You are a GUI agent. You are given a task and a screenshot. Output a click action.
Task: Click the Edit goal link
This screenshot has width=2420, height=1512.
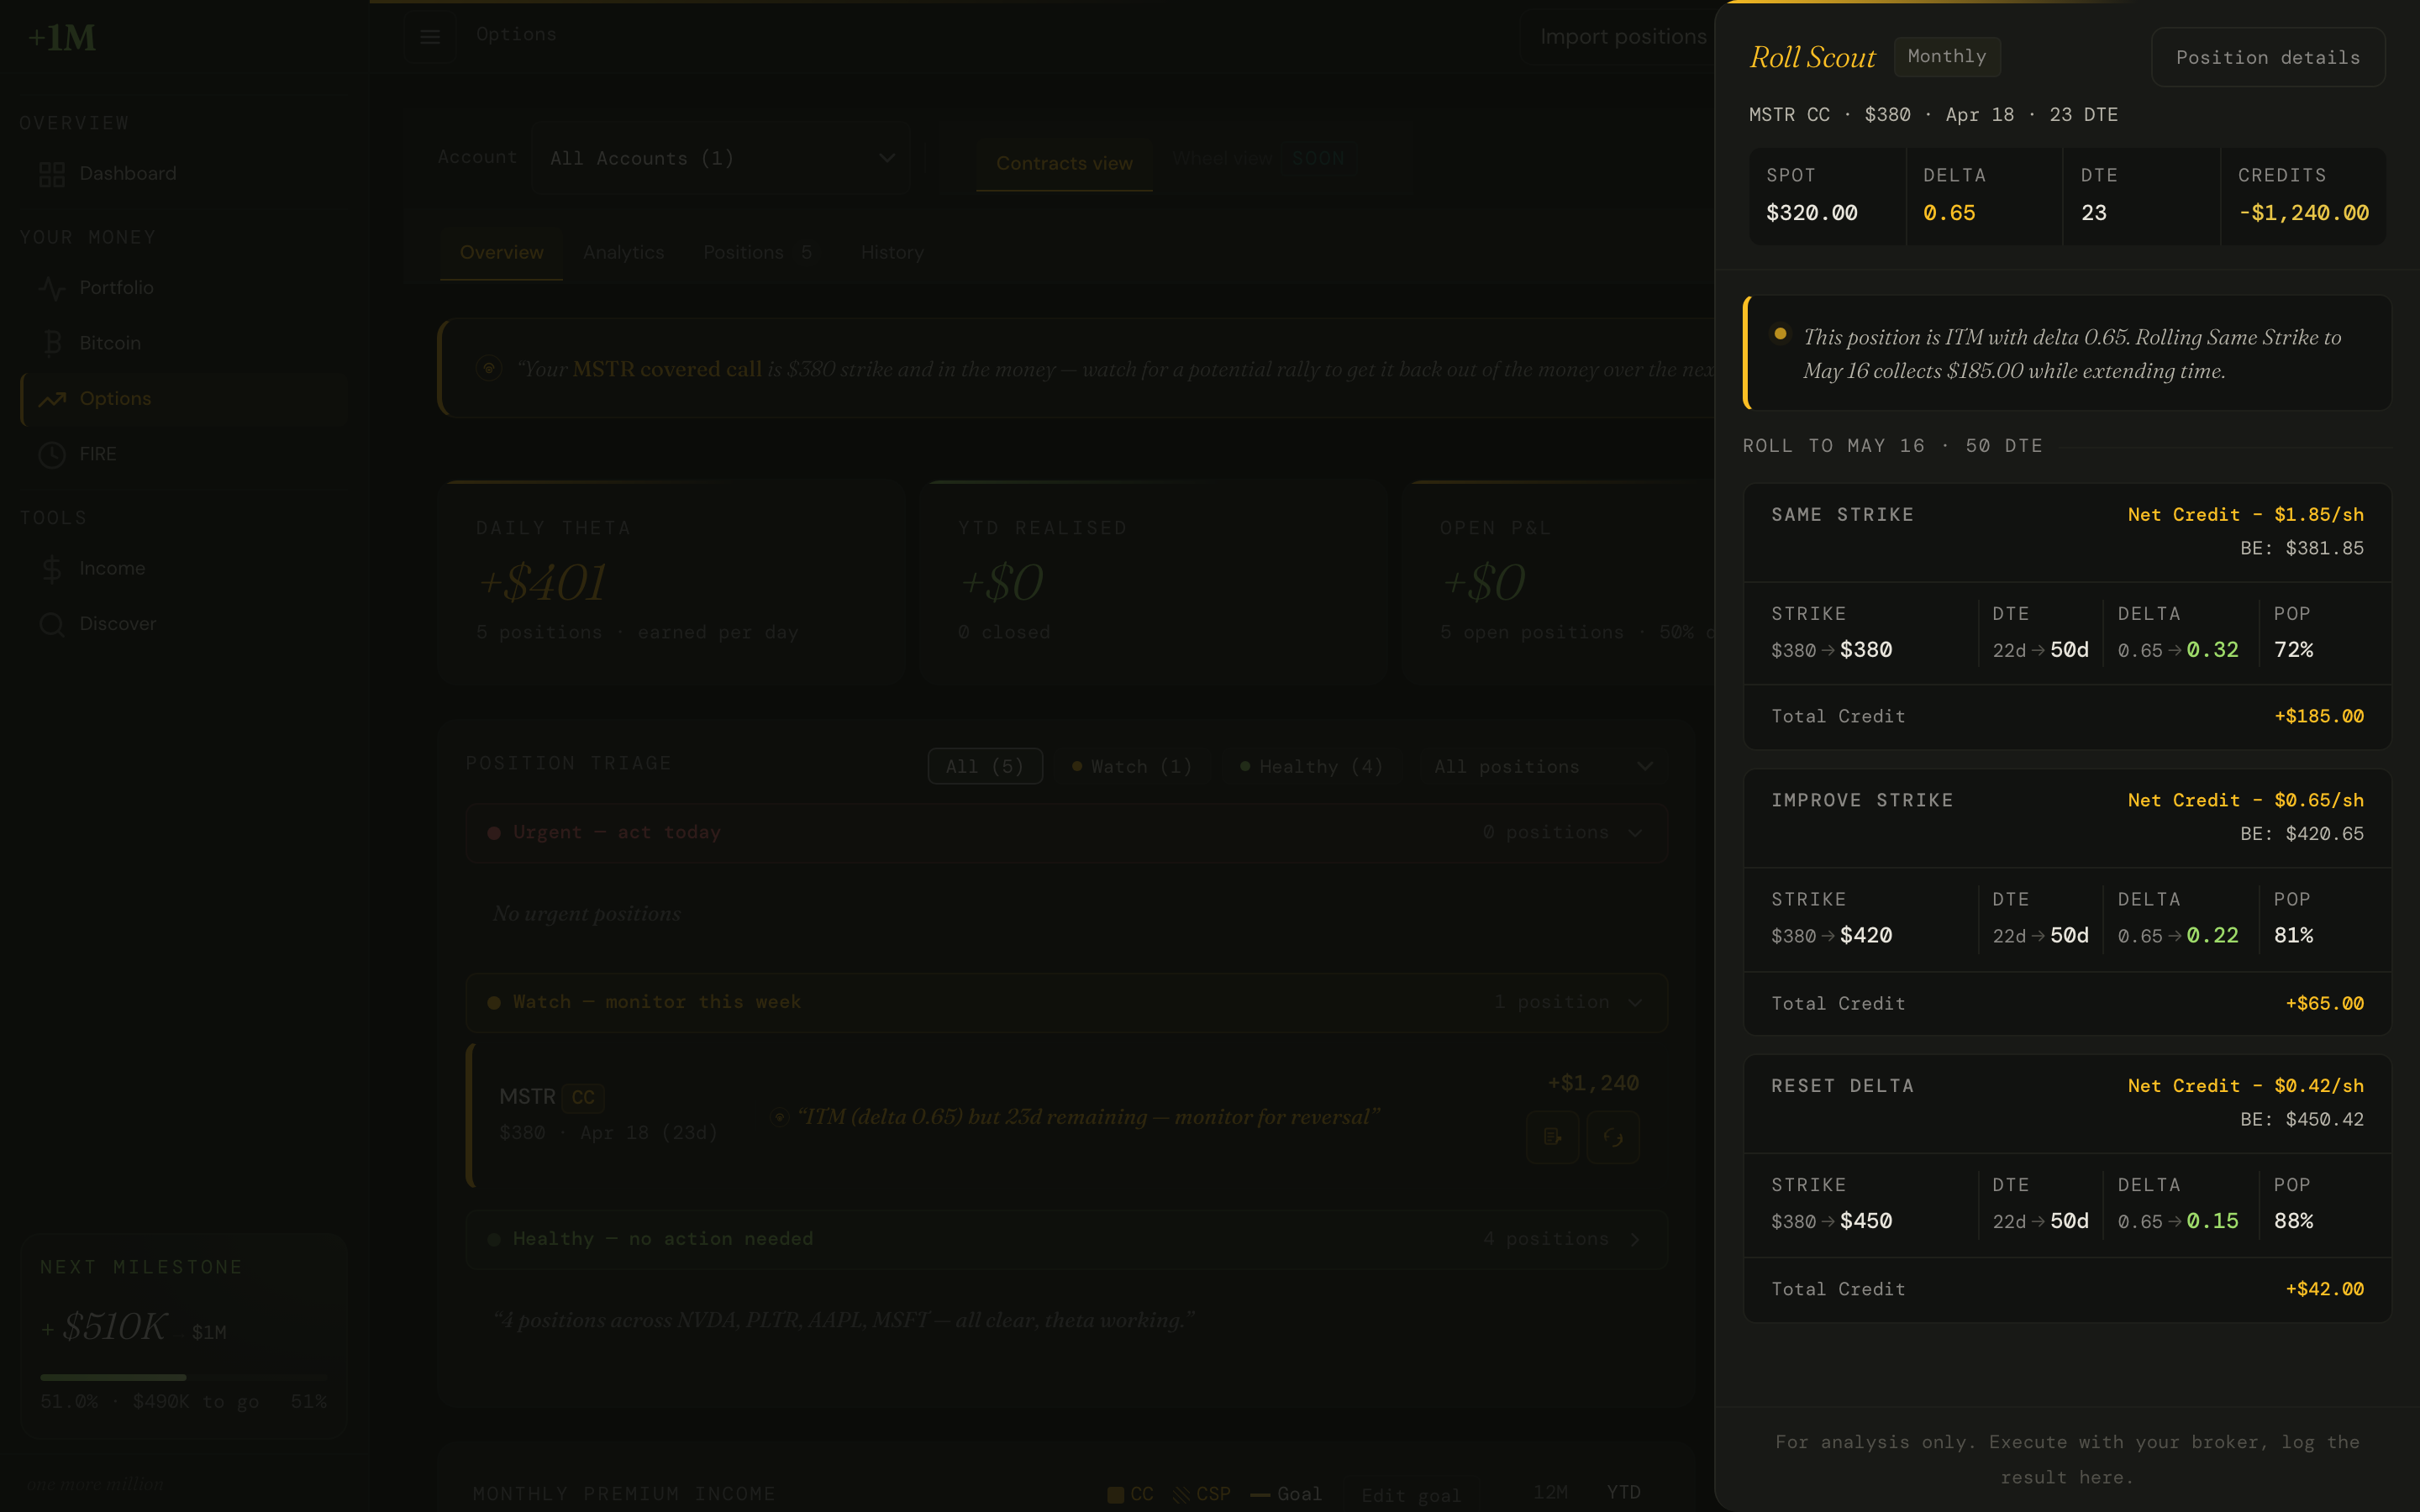pos(1410,1495)
